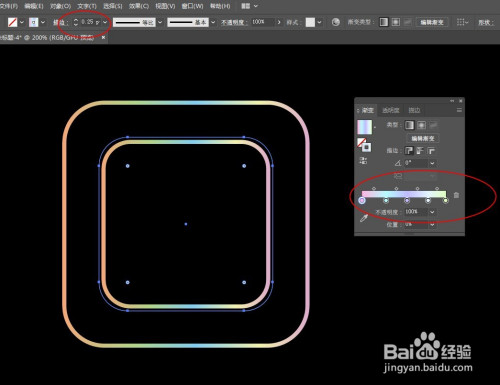Viewport: 500px width, 385px height.
Task: Click the stroke swatch in control bar
Action: click(33, 22)
